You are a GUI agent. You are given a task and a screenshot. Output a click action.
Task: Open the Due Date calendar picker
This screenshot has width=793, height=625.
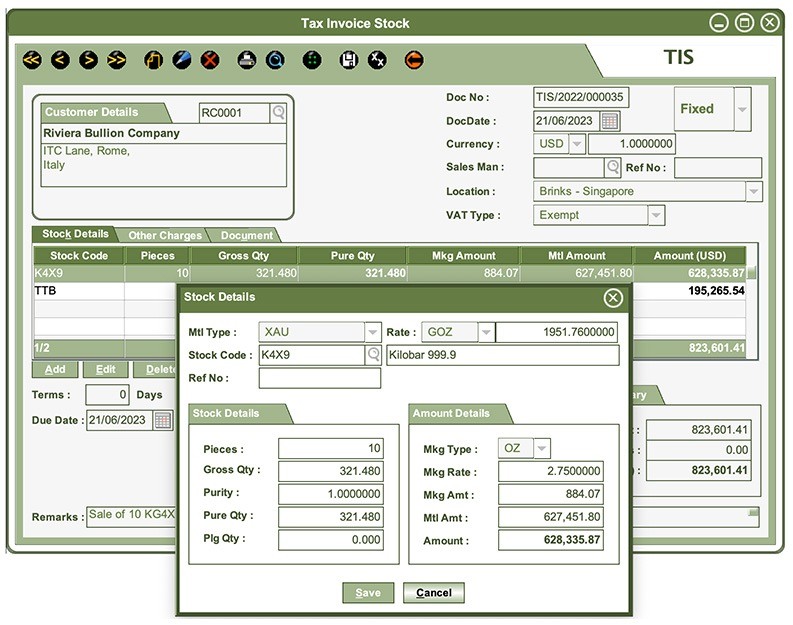click(163, 420)
